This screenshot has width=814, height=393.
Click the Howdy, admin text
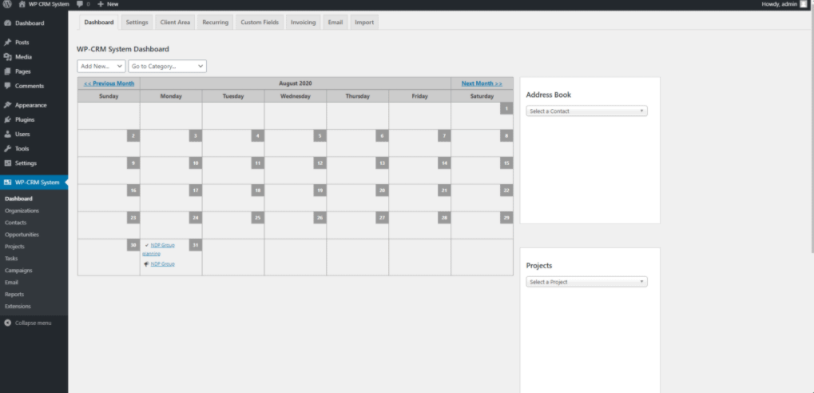(x=779, y=4)
